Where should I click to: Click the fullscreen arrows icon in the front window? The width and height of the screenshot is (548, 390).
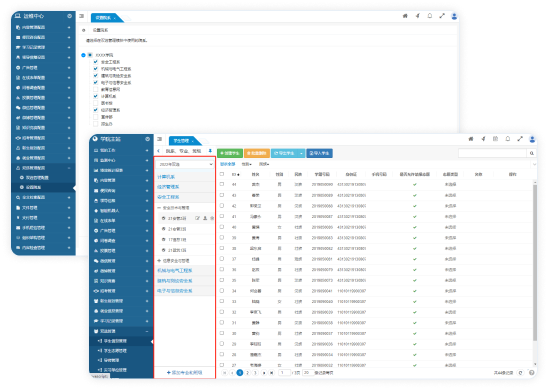click(520, 139)
